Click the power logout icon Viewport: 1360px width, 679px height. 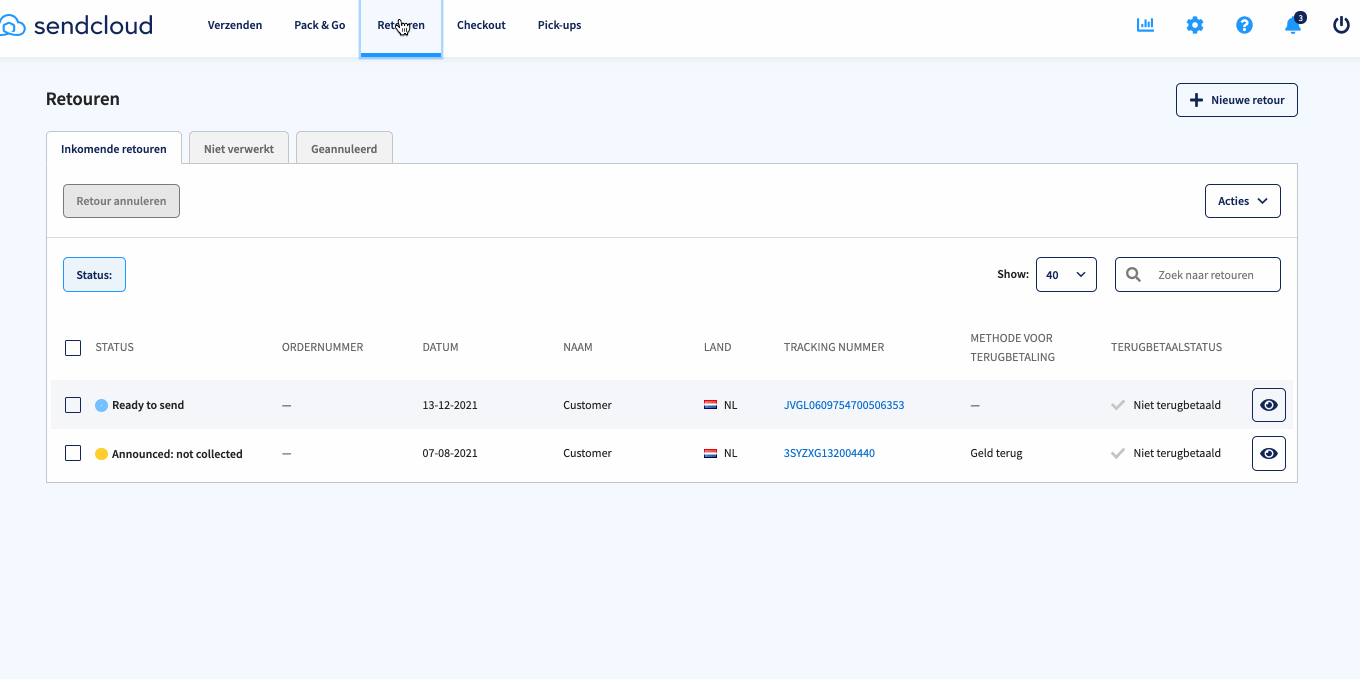(1342, 25)
